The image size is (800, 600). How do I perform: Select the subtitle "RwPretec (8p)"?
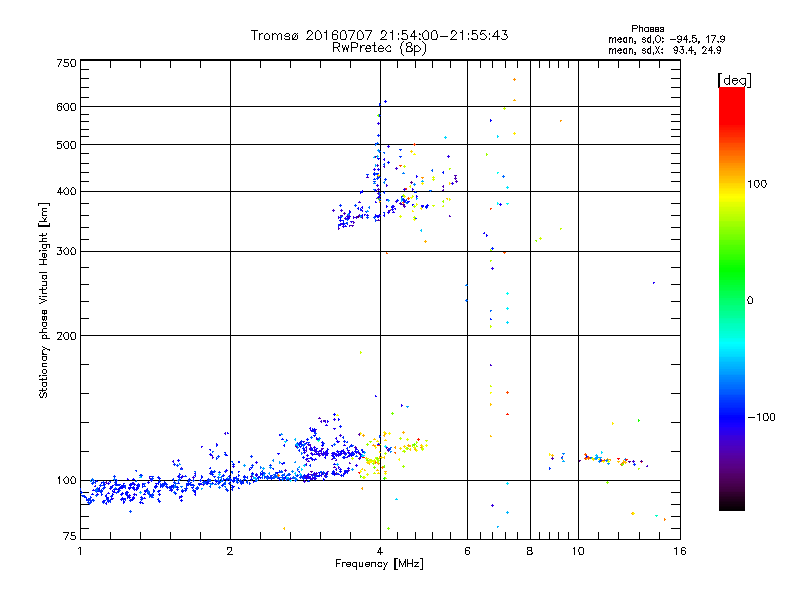point(379,48)
